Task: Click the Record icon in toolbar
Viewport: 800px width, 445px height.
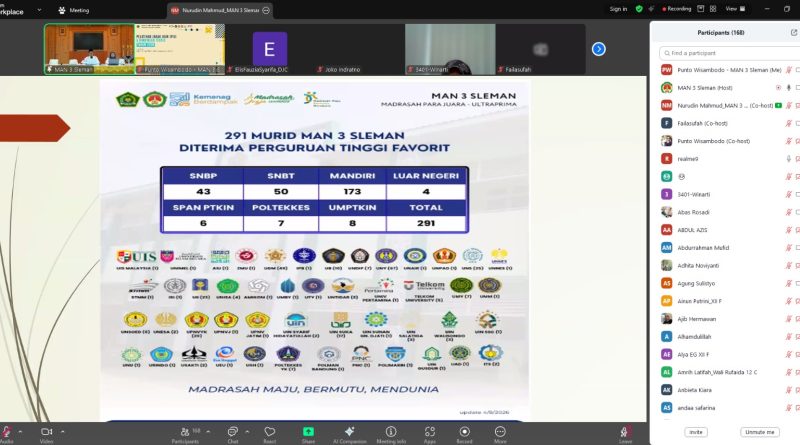Action: (464, 432)
